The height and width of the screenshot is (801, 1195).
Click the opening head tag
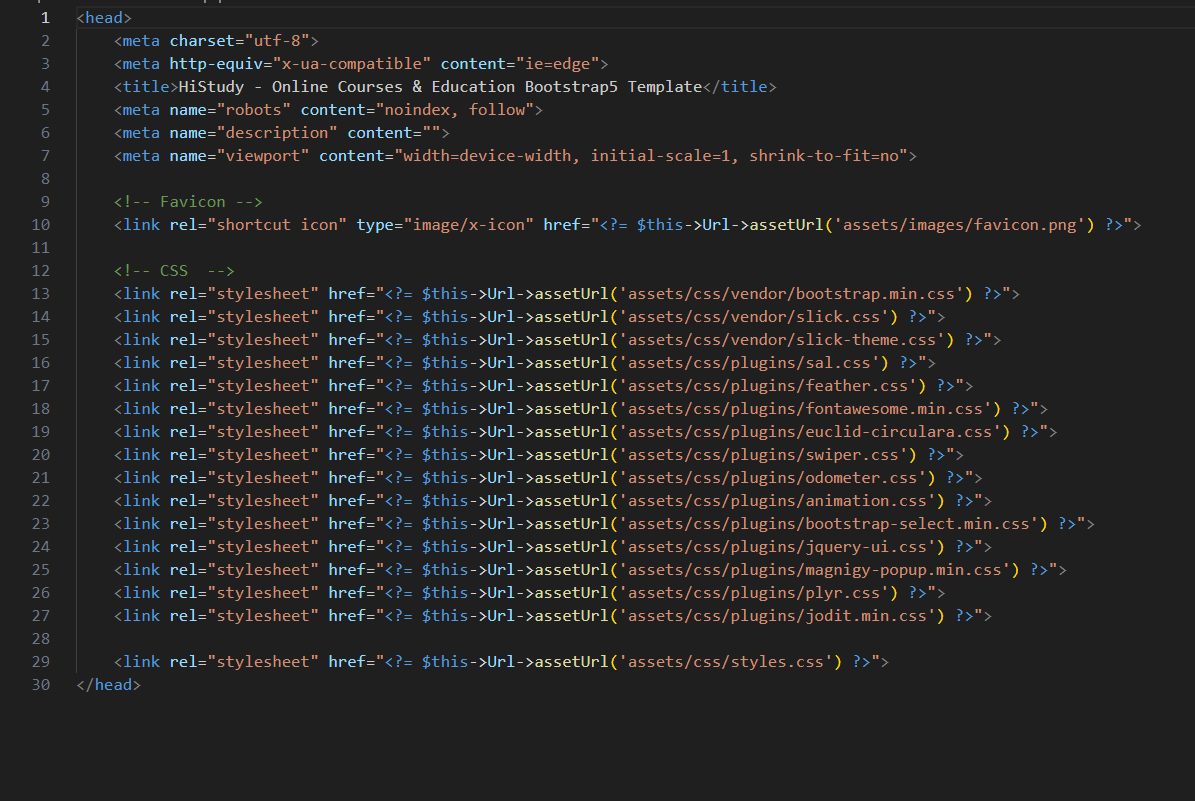(x=104, y=18)
